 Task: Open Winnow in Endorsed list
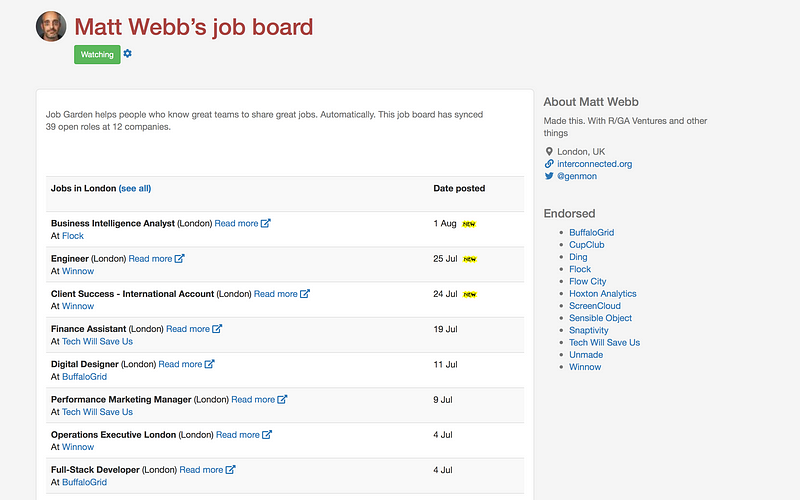585,367
